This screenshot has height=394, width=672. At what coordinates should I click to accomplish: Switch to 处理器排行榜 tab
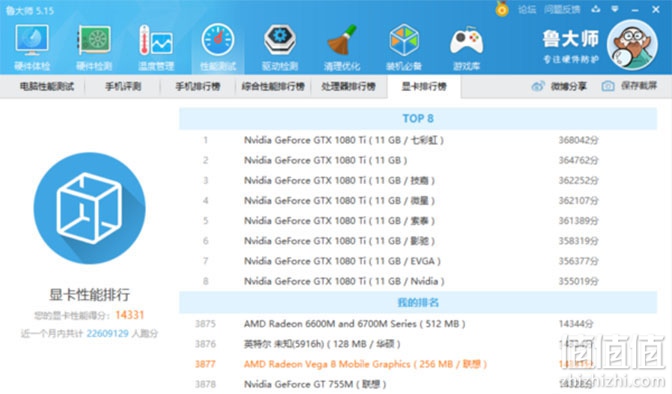tap(348, 87)
